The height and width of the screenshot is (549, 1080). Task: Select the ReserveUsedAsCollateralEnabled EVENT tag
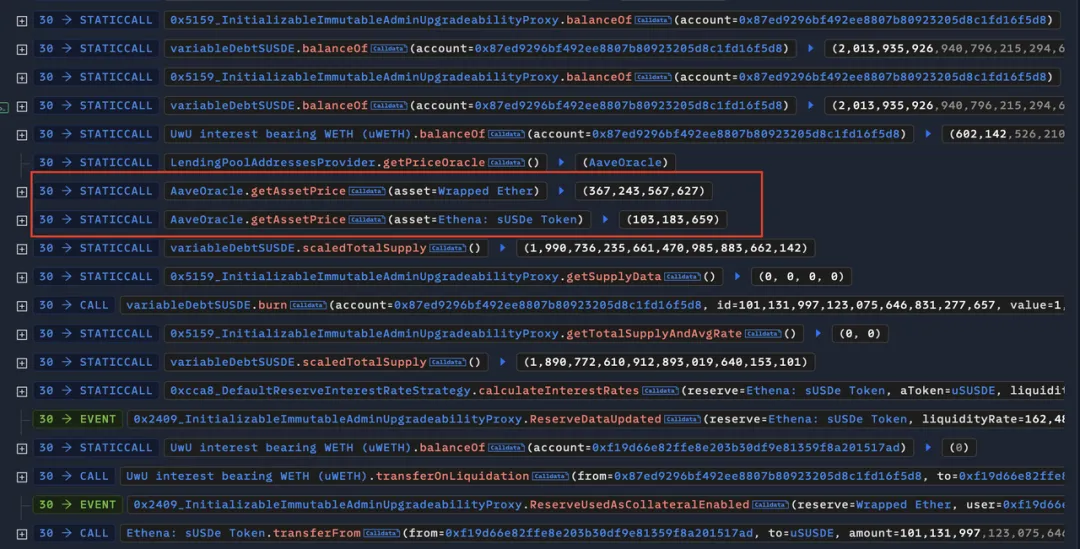[77, 505]
